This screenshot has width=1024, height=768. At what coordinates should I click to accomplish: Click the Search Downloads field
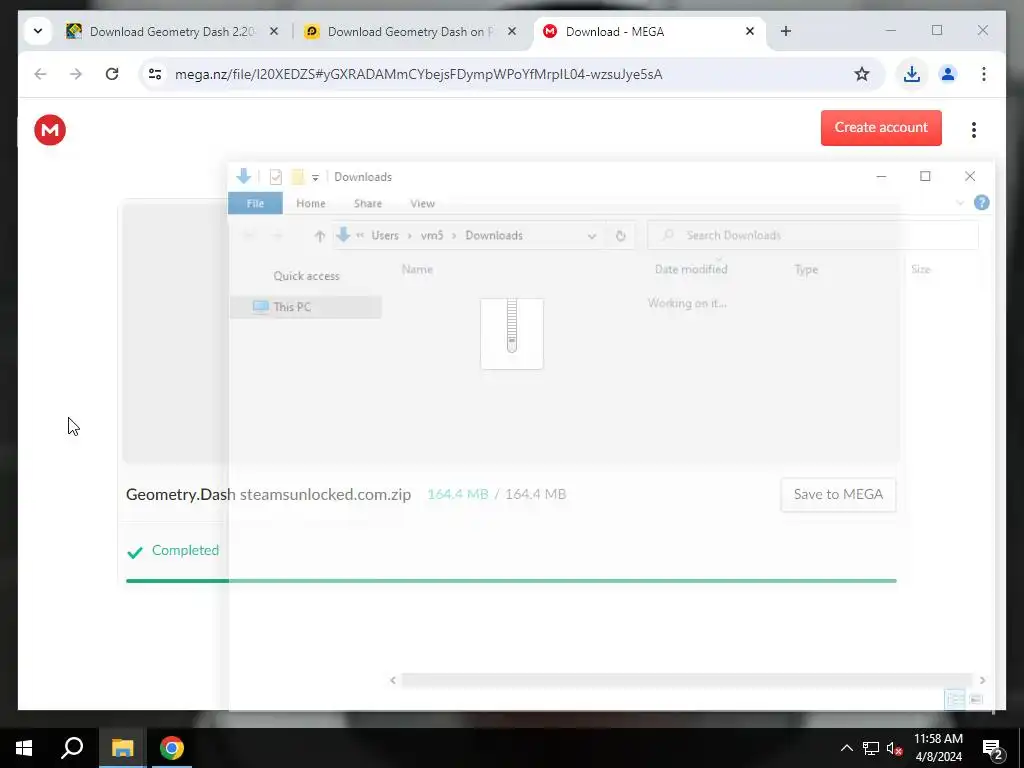click(x=813, y=235)
